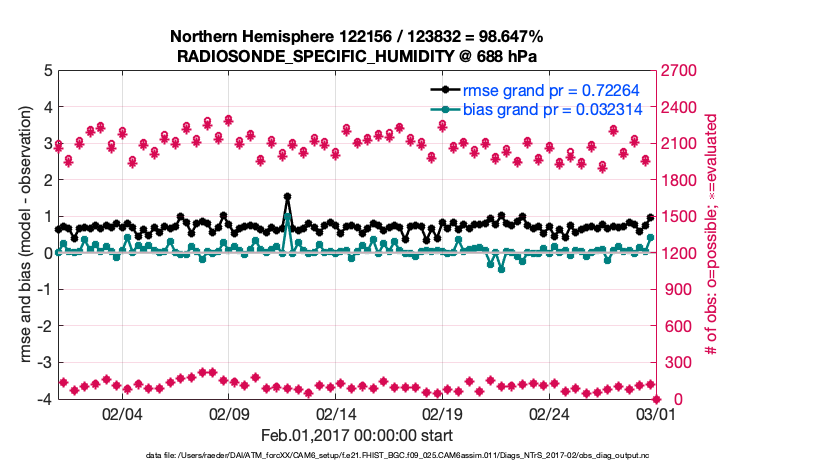Image resolution: width=830 pixels, height=470 pixels.
Task: Click the tallest teal bias peak point
Action: [x=288, y=216]
